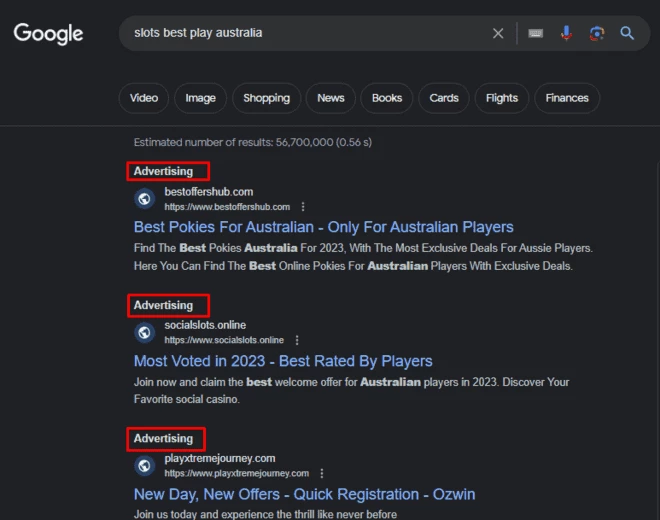Click the https://www.bestoffershub.com URL
This screenshot has width=660, height=520.
pos(227,207)
